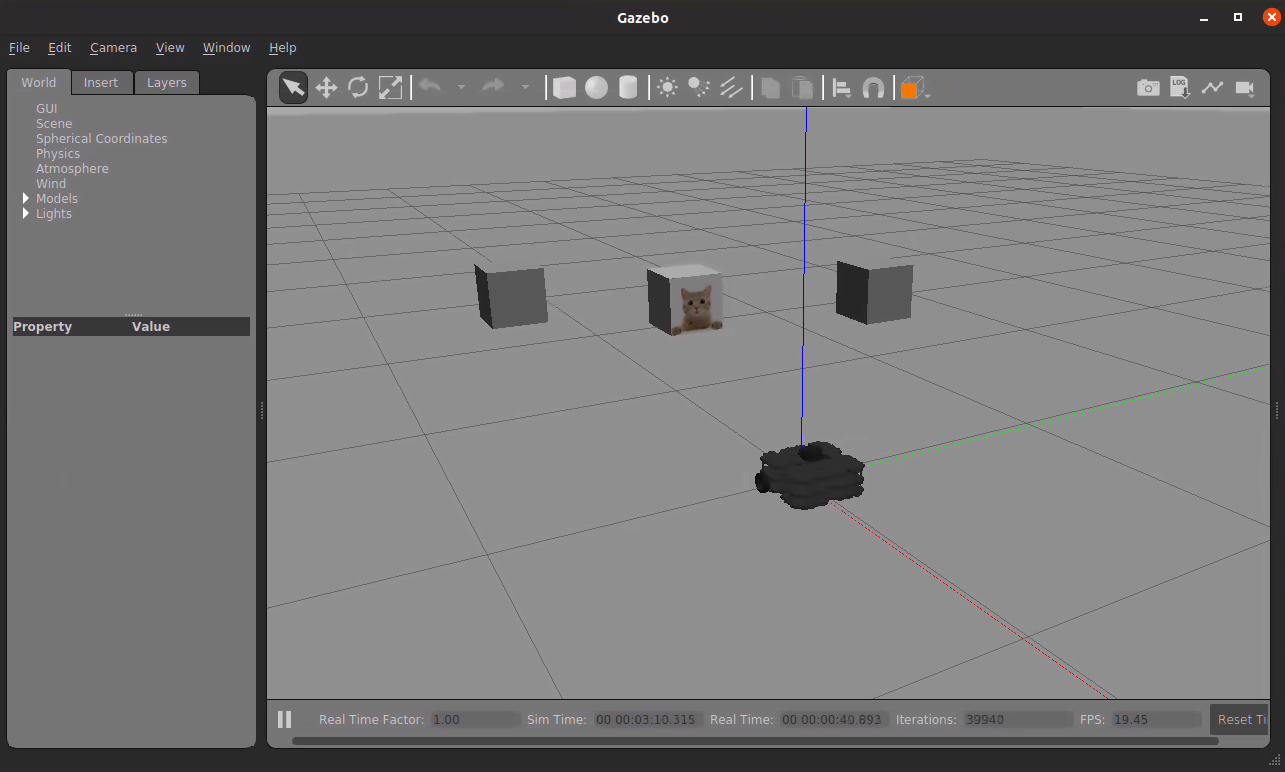The image size is (1285, 772).
Task: Select Physics in the World panel
Action: 58,153
